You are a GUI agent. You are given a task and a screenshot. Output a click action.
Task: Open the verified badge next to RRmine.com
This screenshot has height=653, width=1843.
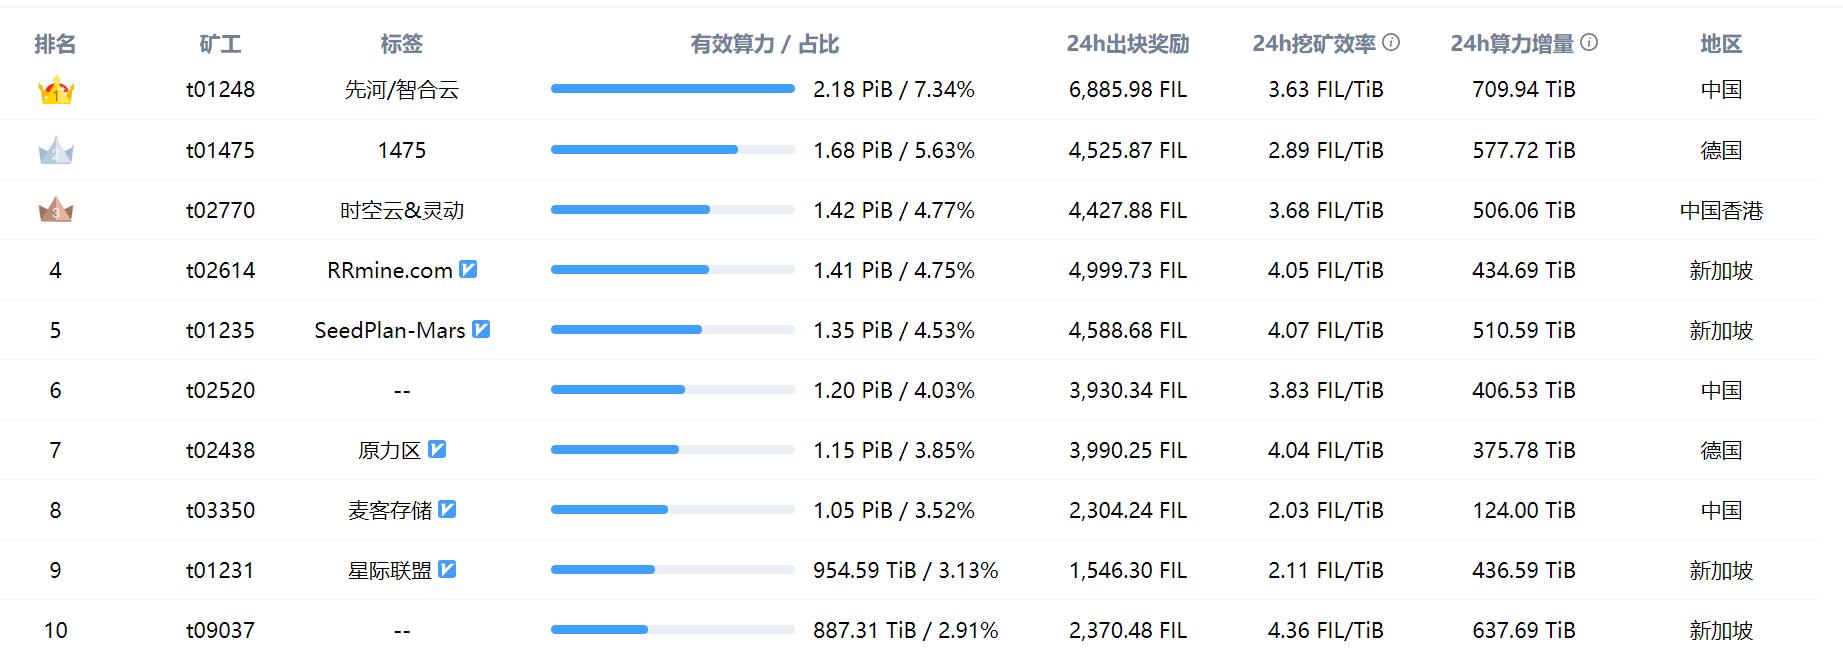[466, 268]
